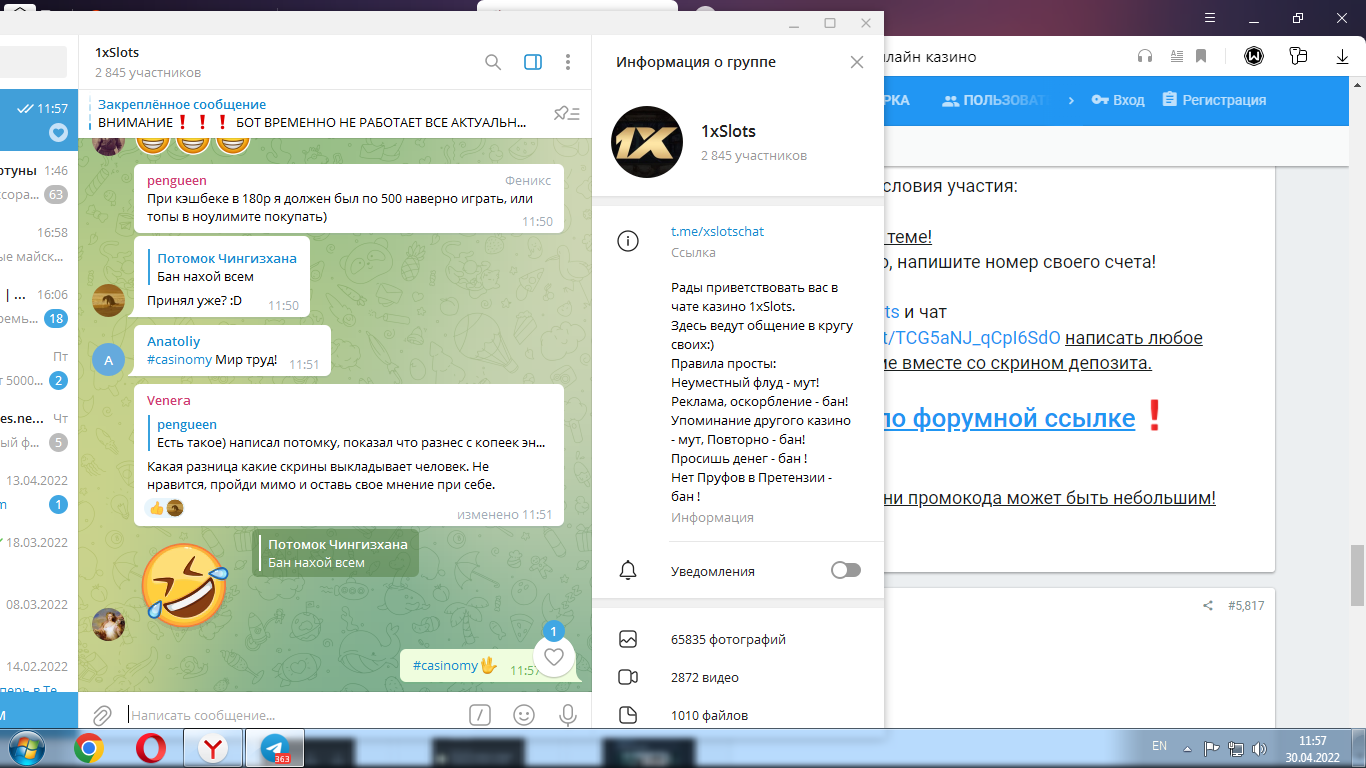This screenshot has height=768, width=1366.
Task: Open browser hamburger menu in Yandex window
Action: (1209, 18)
